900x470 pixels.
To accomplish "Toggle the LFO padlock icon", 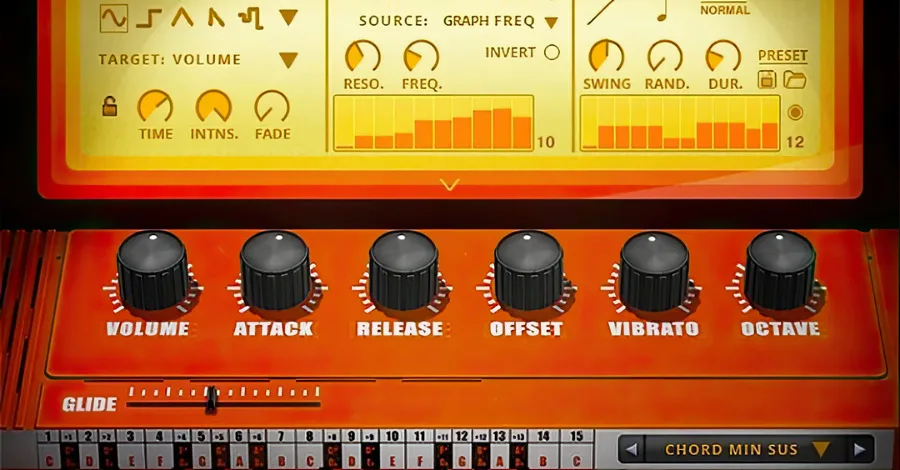I will point(109,106).
